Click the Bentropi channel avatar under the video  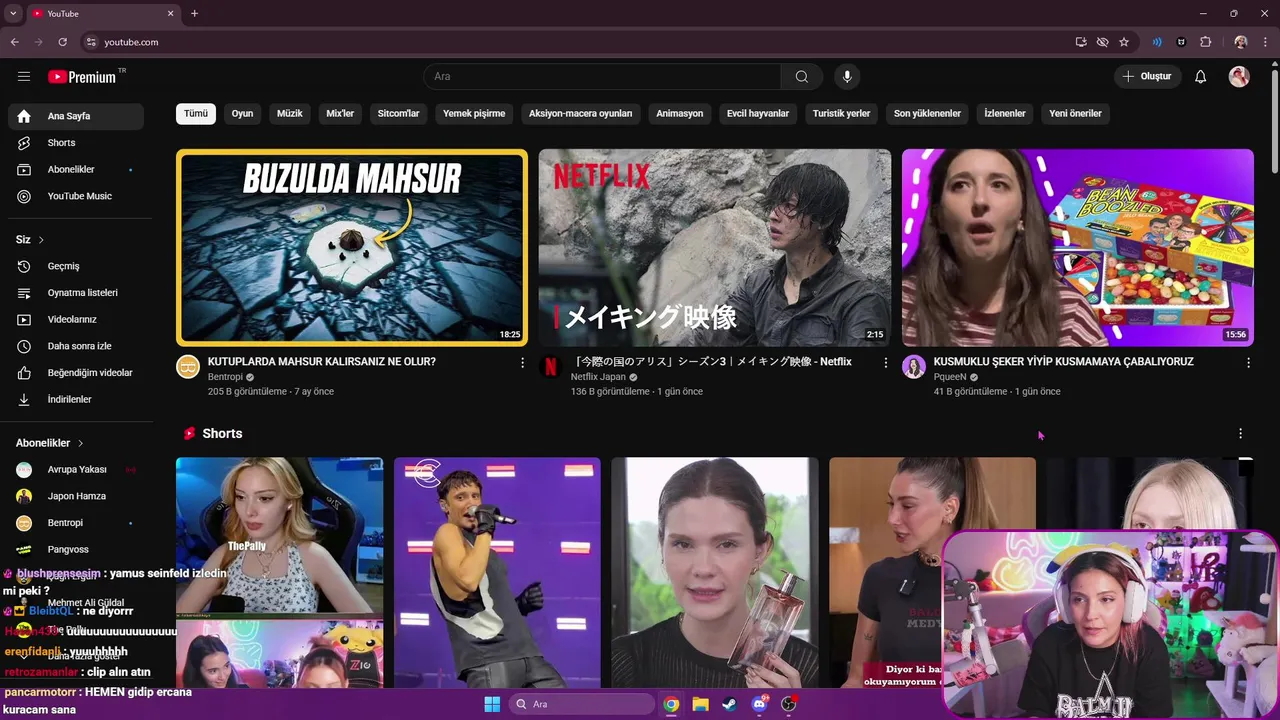click(188, 366)
